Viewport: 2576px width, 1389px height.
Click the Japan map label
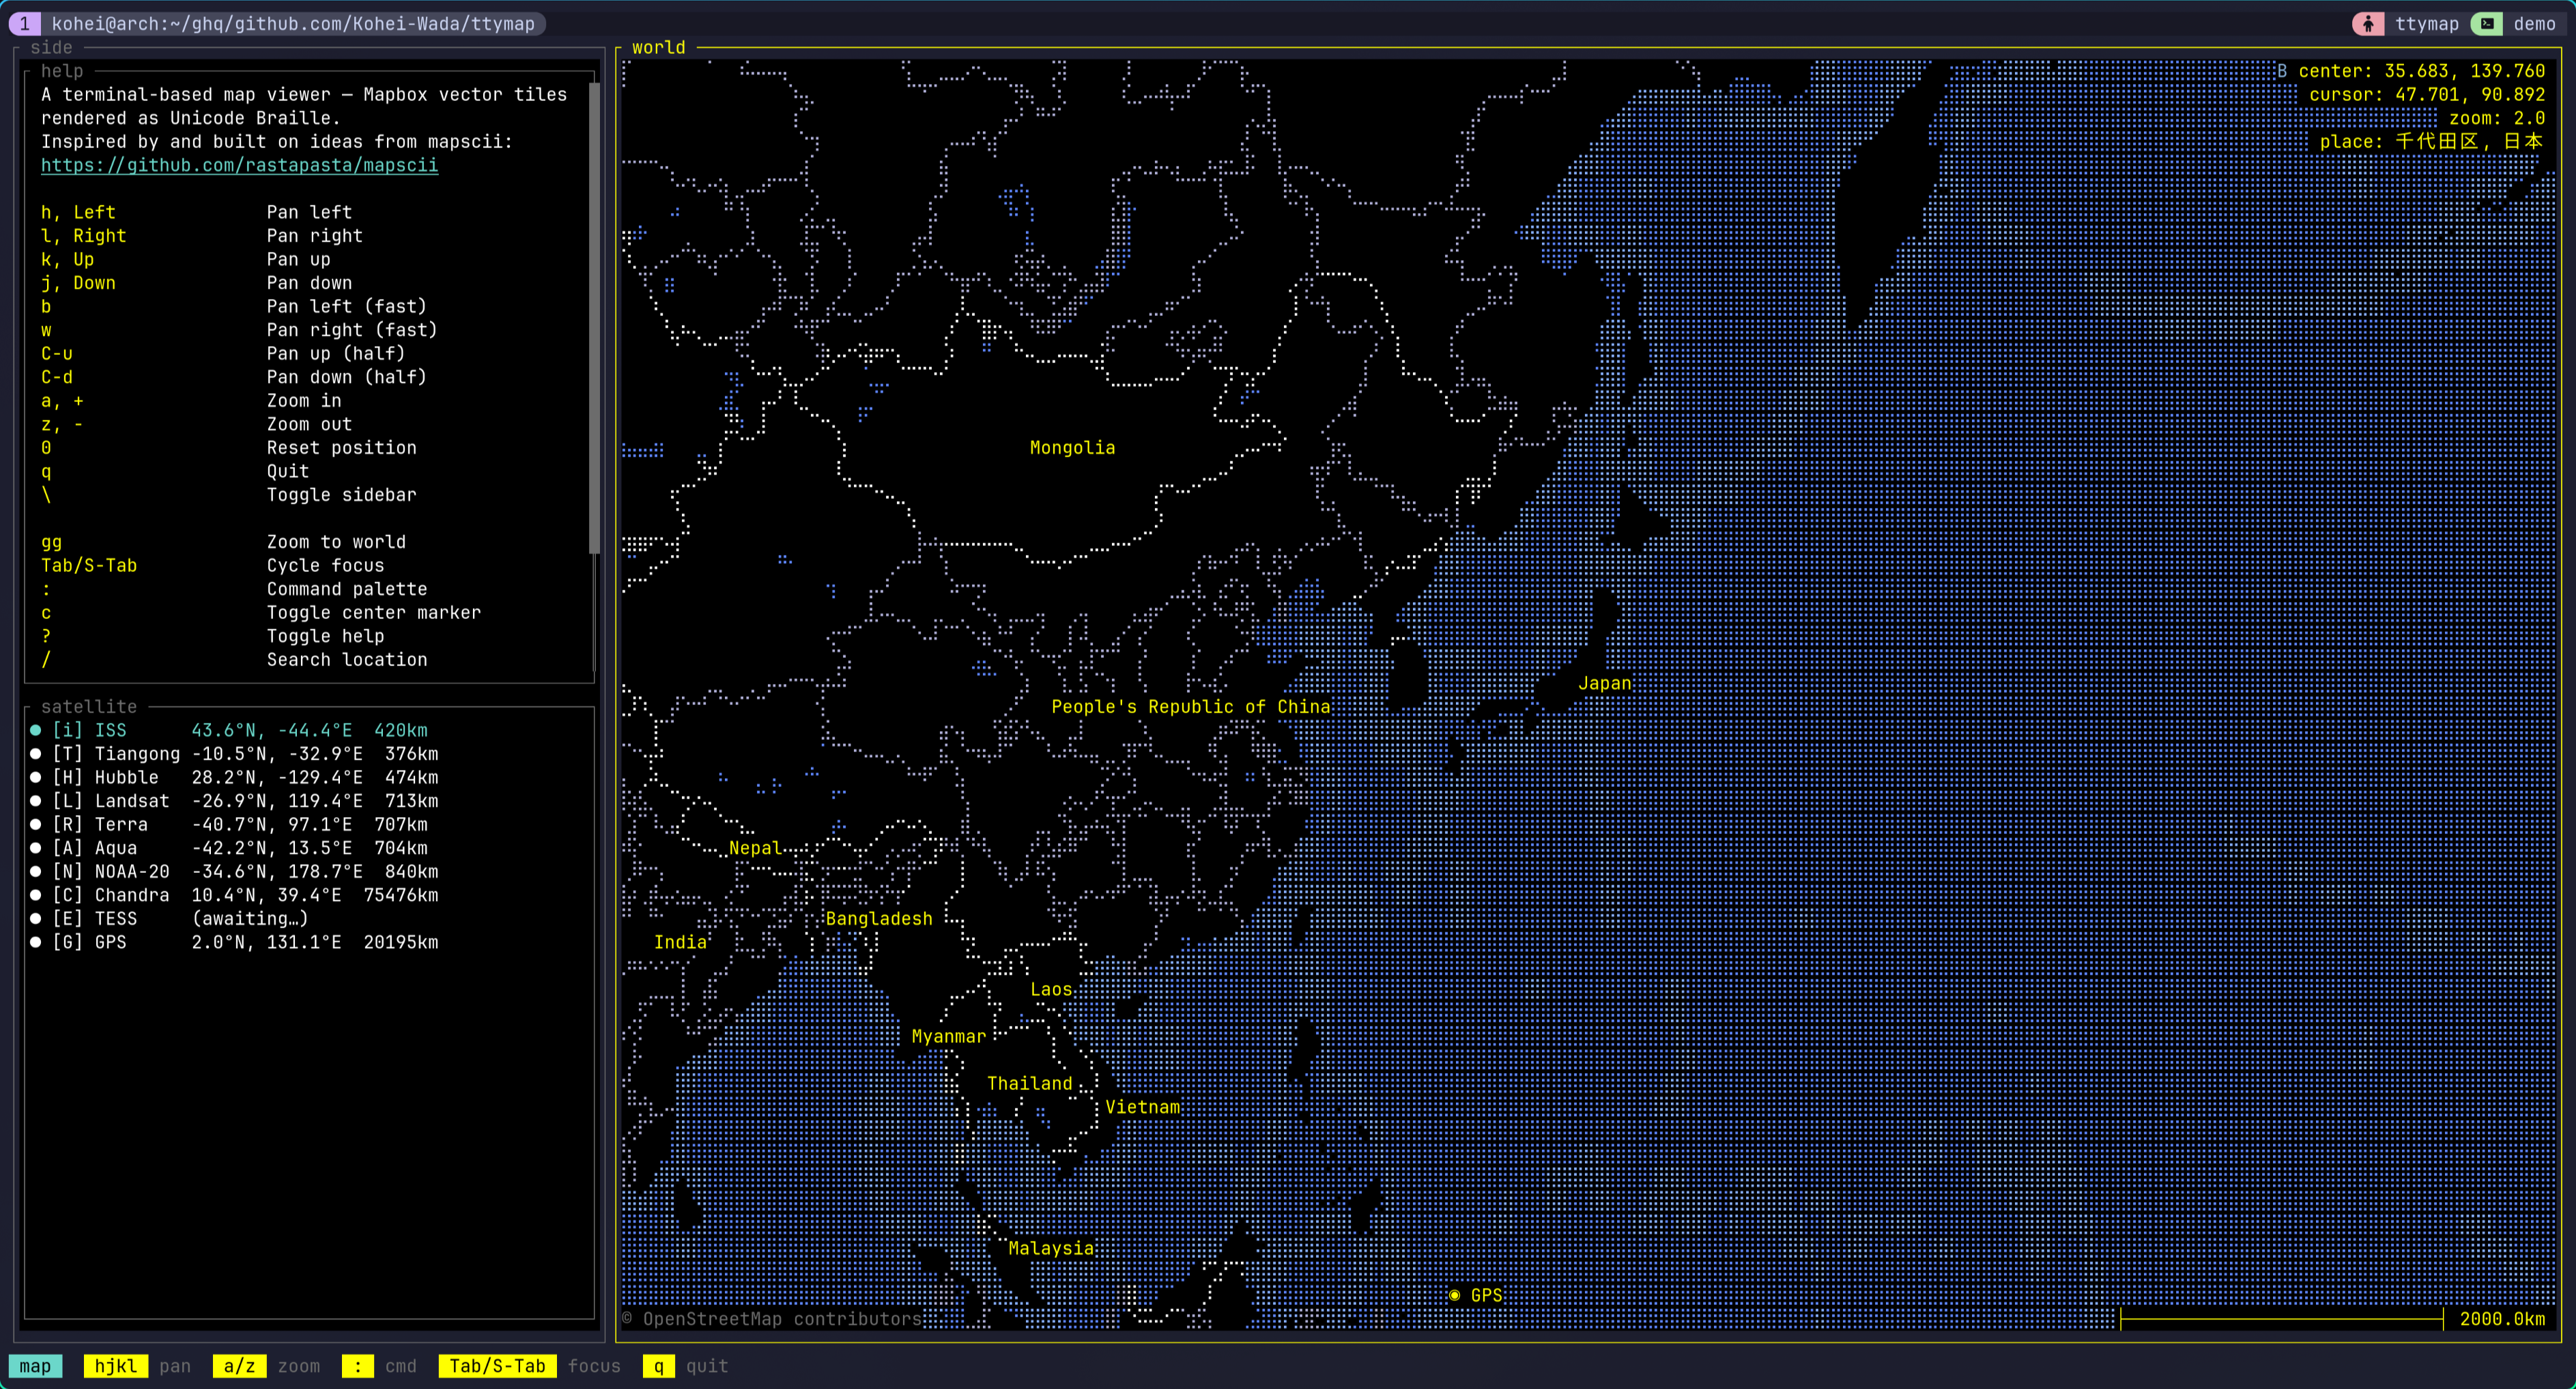[1604, 683]
